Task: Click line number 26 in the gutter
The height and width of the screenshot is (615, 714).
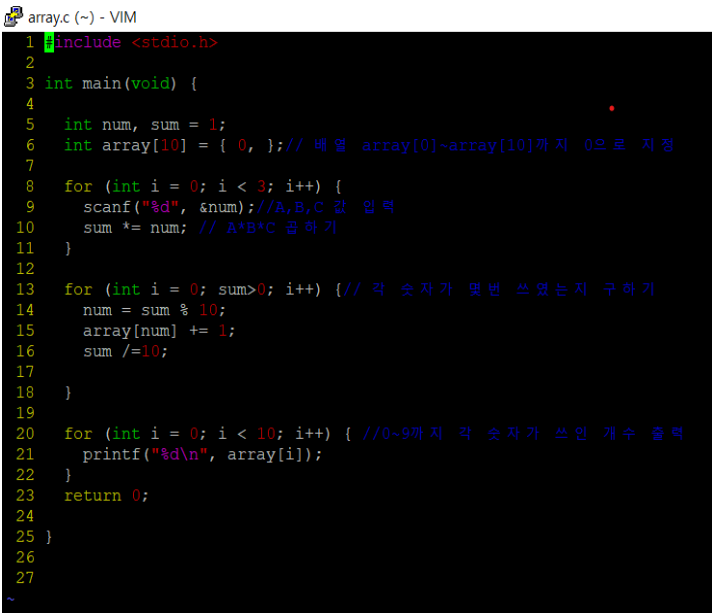Action: tap(25, 557)
